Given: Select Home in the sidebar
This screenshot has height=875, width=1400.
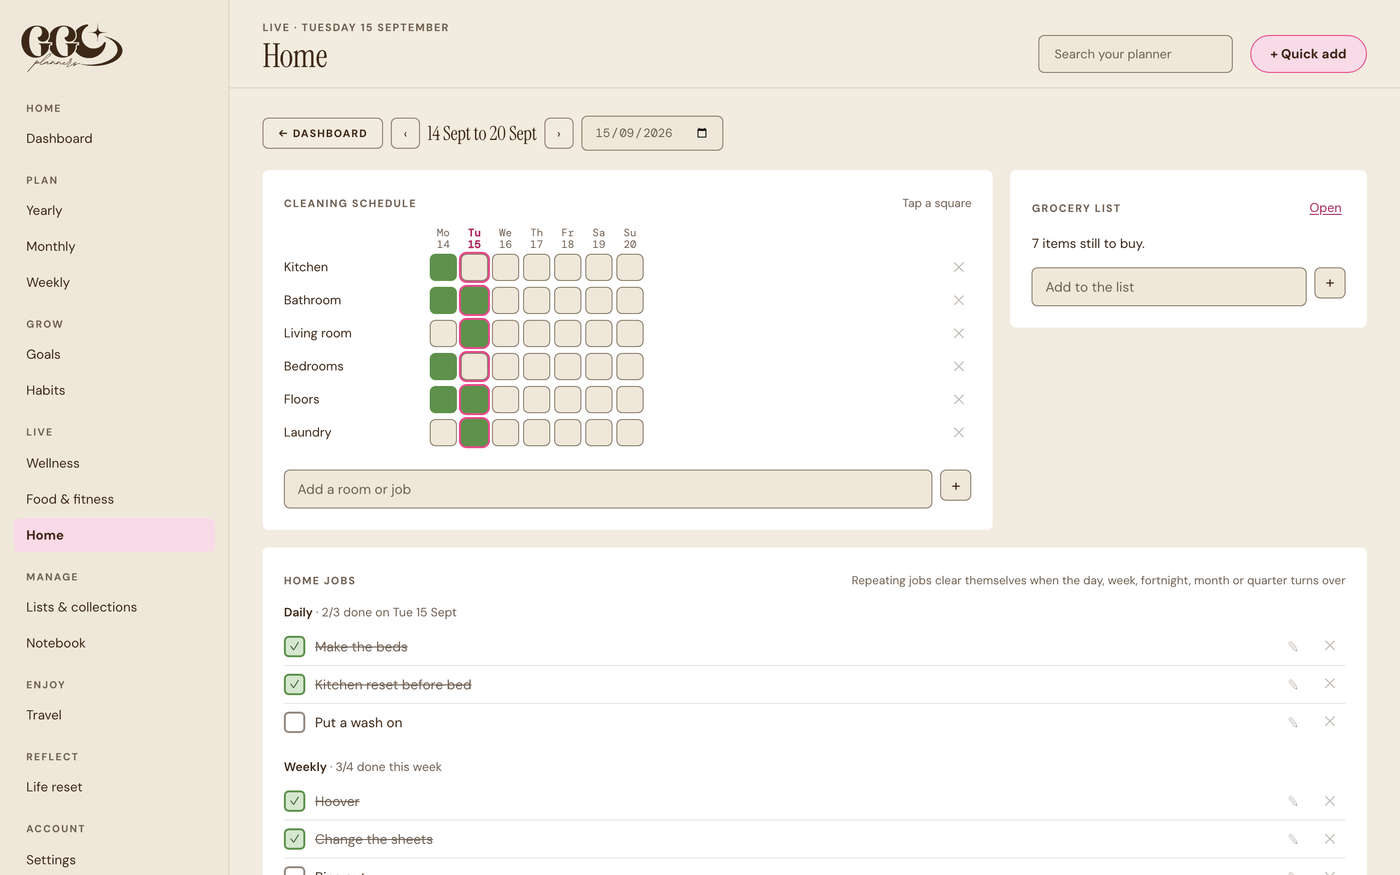Looking at the screenshot, I should (x=114, y=535).
